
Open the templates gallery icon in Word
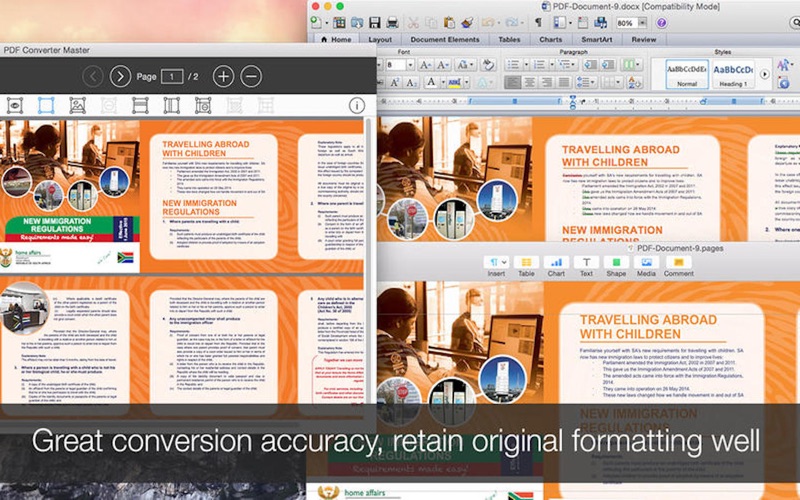click(339, 22)
